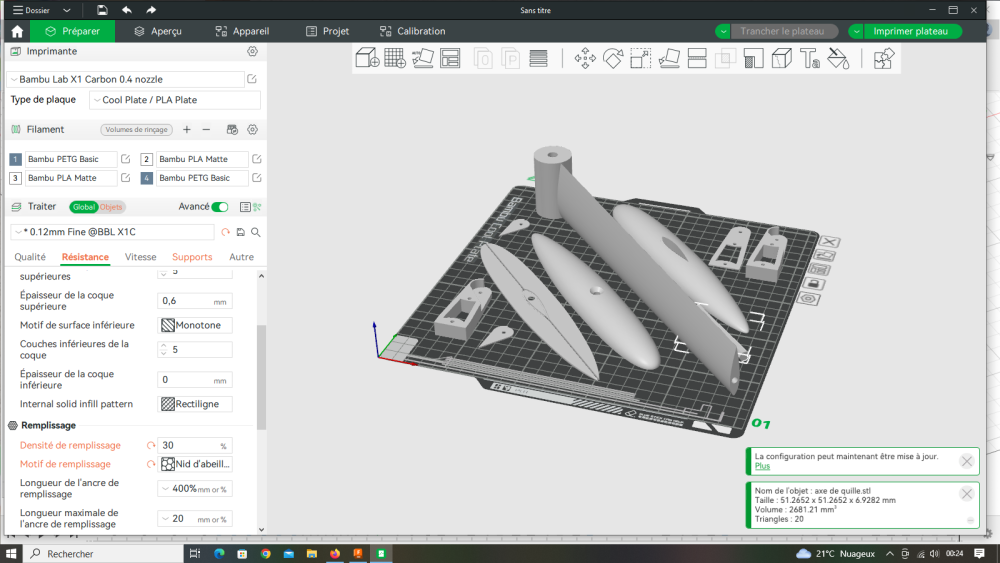Click the Plus link in notification
Image resolution: width=1000 pixels, height=563 pixels.
(762, 466)
